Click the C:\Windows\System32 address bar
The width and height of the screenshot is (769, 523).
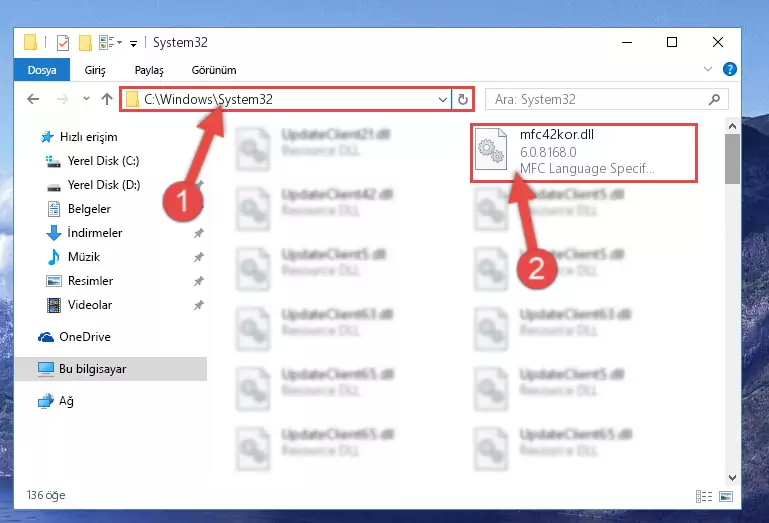pos(285,99)
